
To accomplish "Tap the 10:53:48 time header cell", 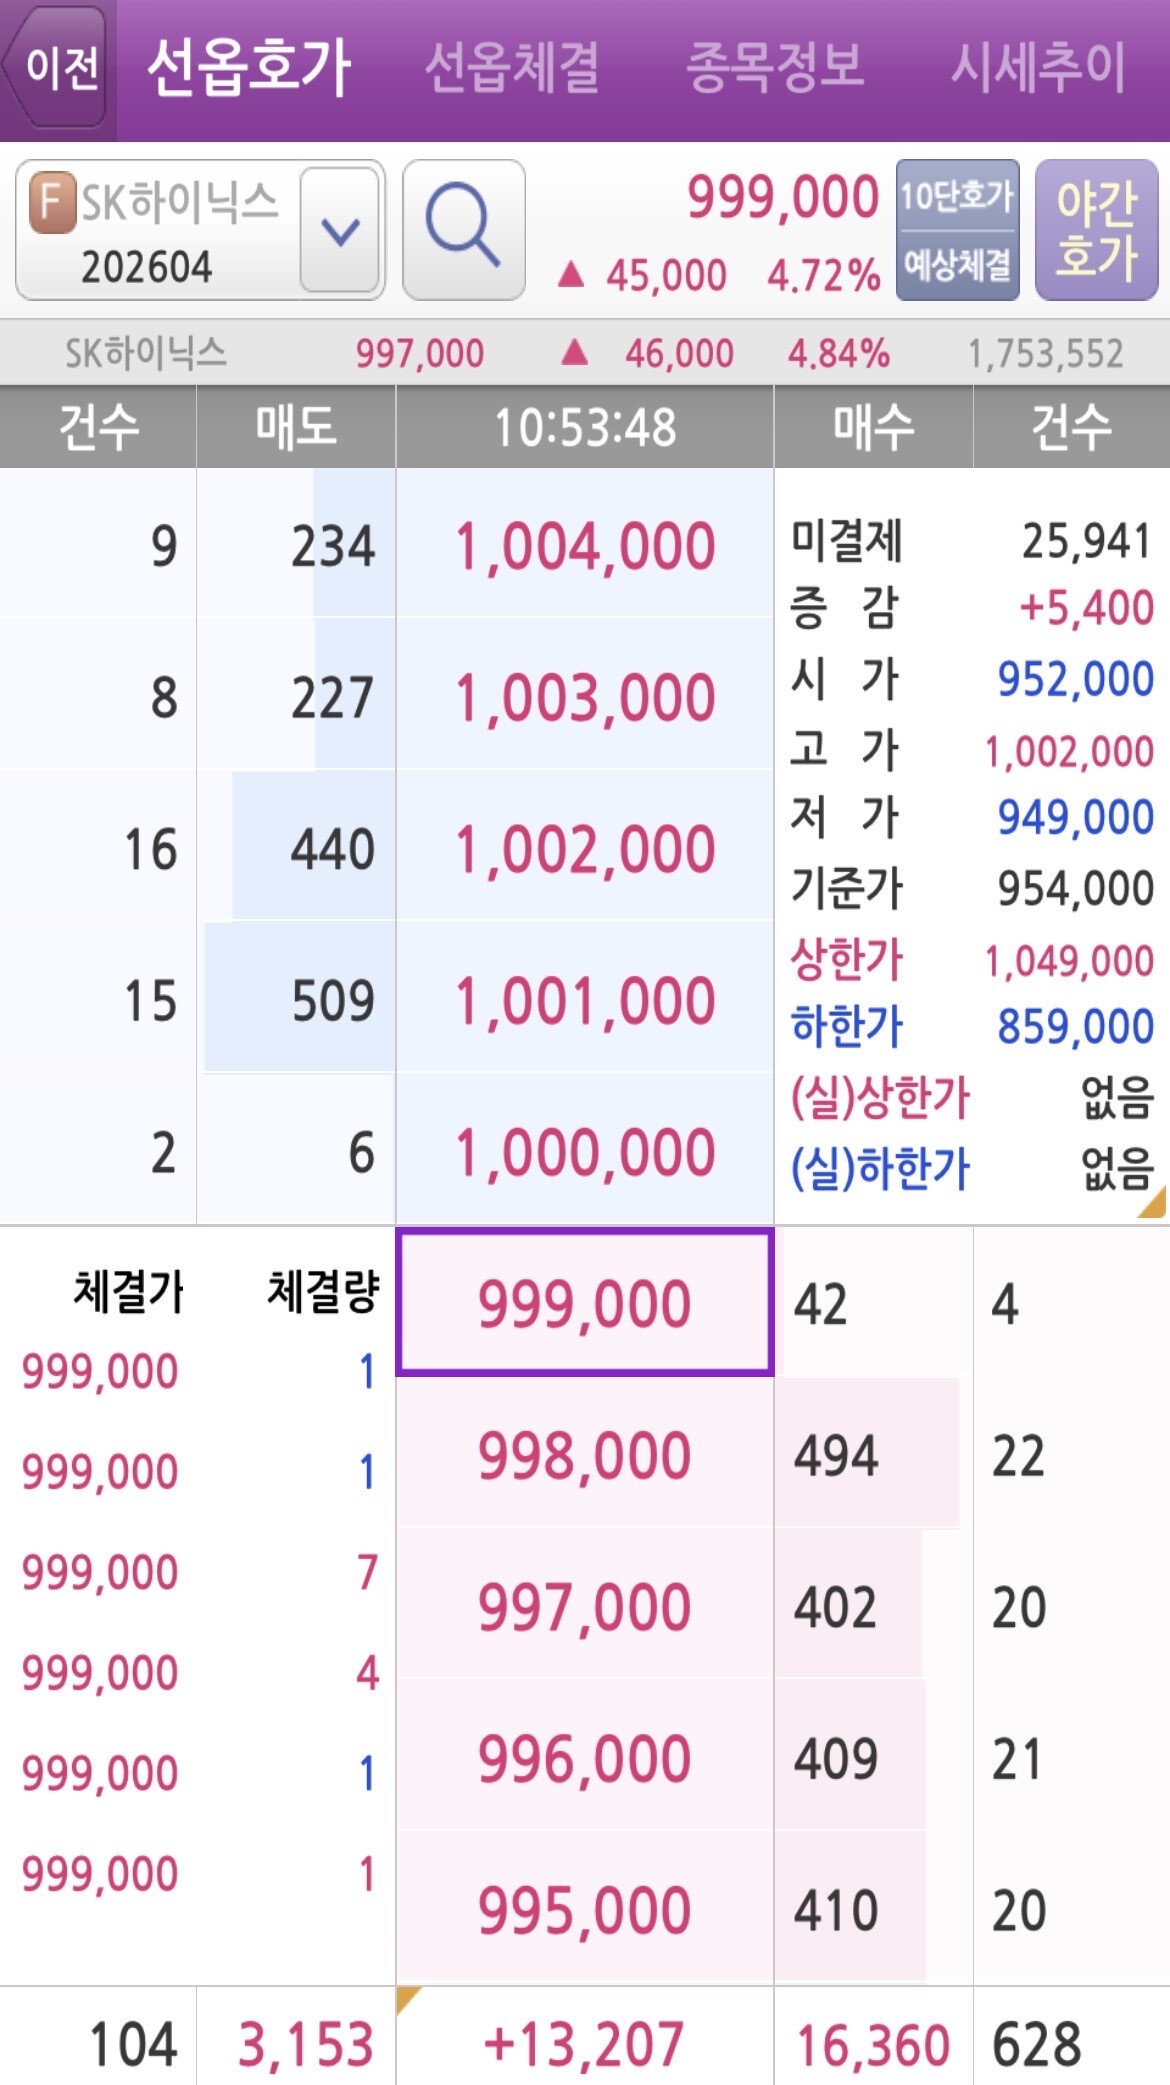I will [x=585, y=427].
